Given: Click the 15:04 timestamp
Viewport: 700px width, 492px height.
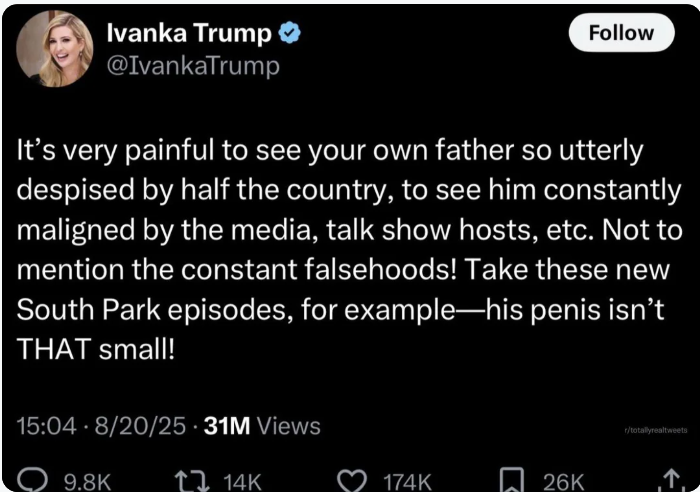Looking at the screenshot, I should [46, 425].
